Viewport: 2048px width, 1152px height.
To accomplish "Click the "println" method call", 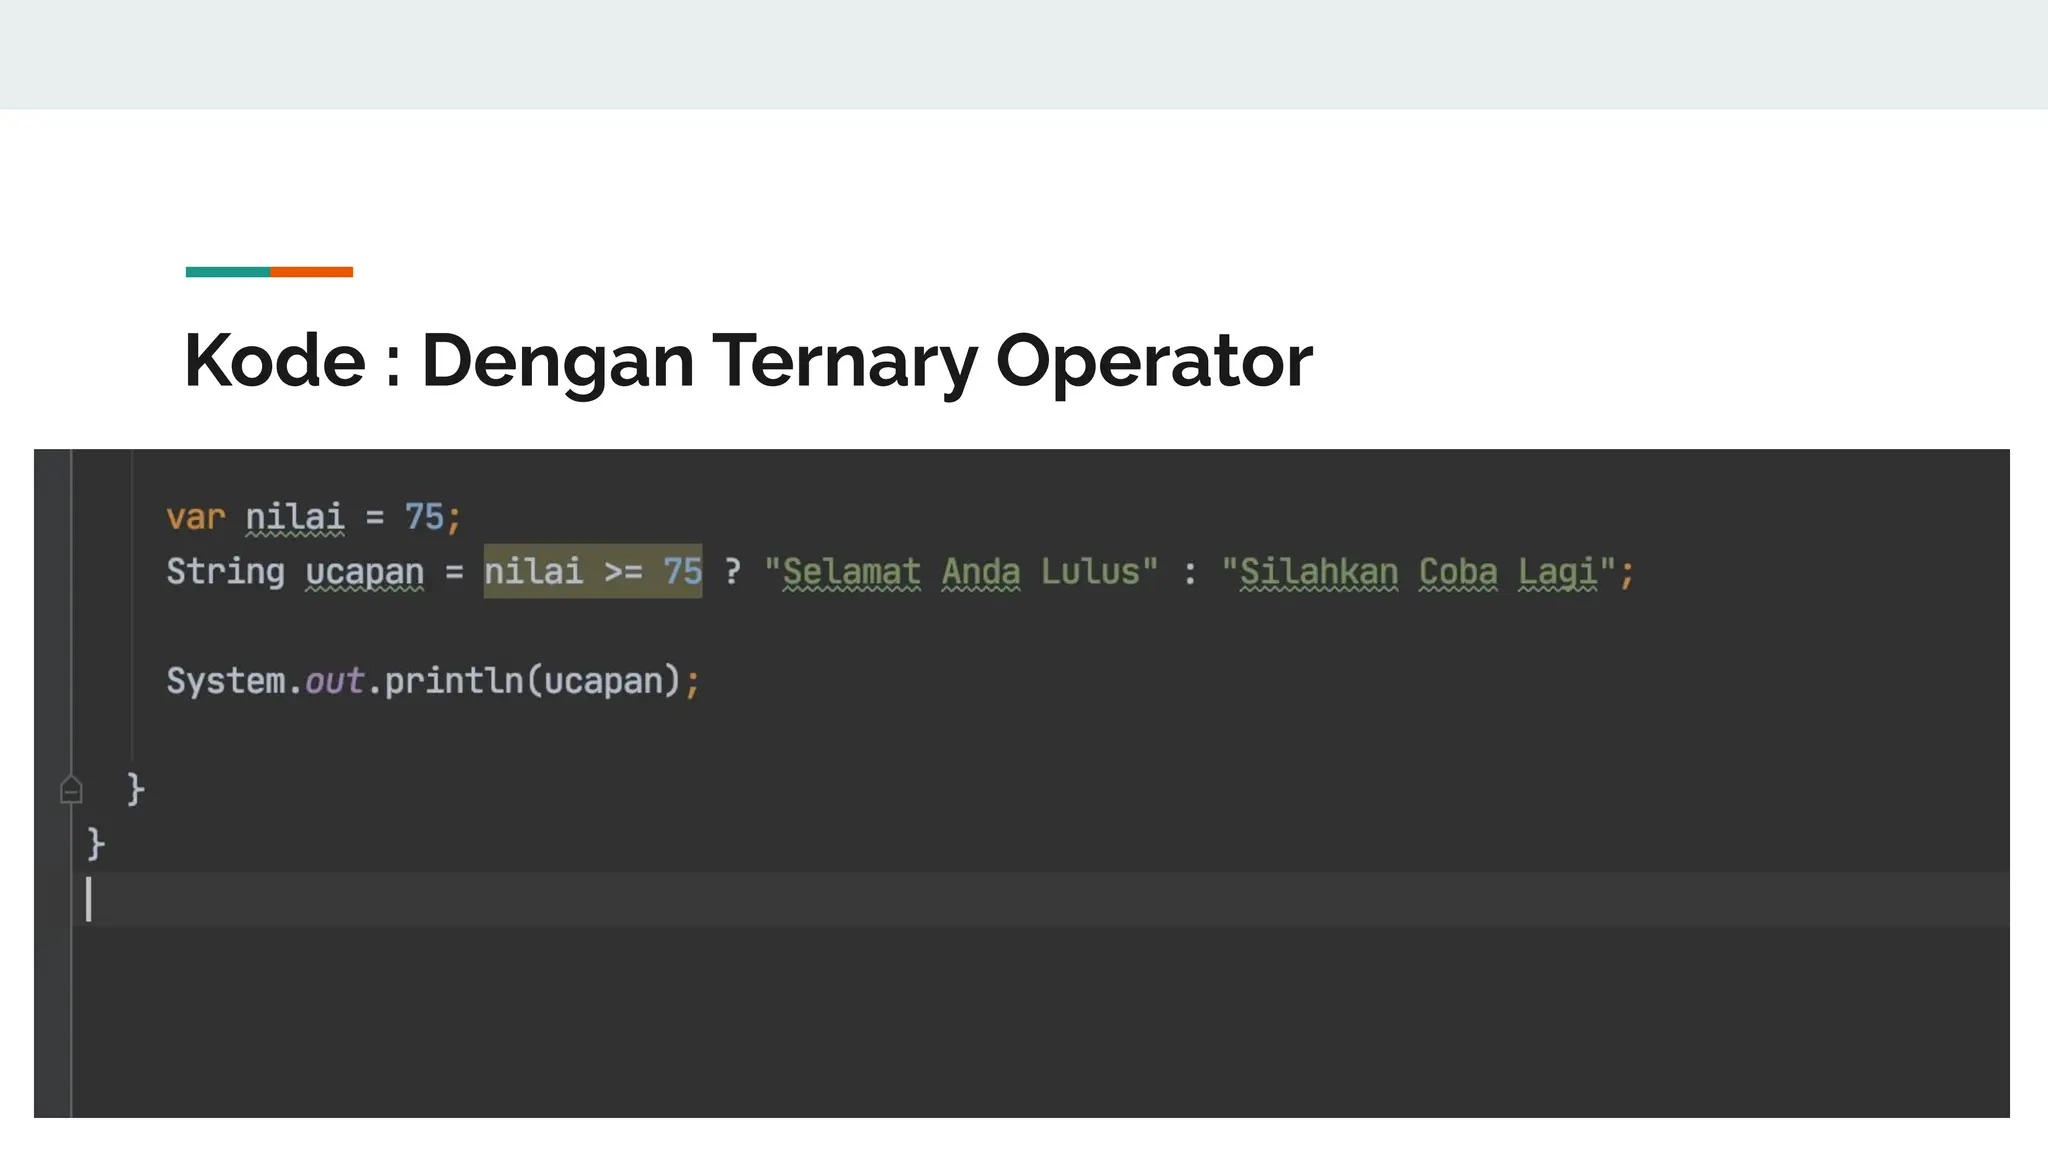I will tap(454, 682).
